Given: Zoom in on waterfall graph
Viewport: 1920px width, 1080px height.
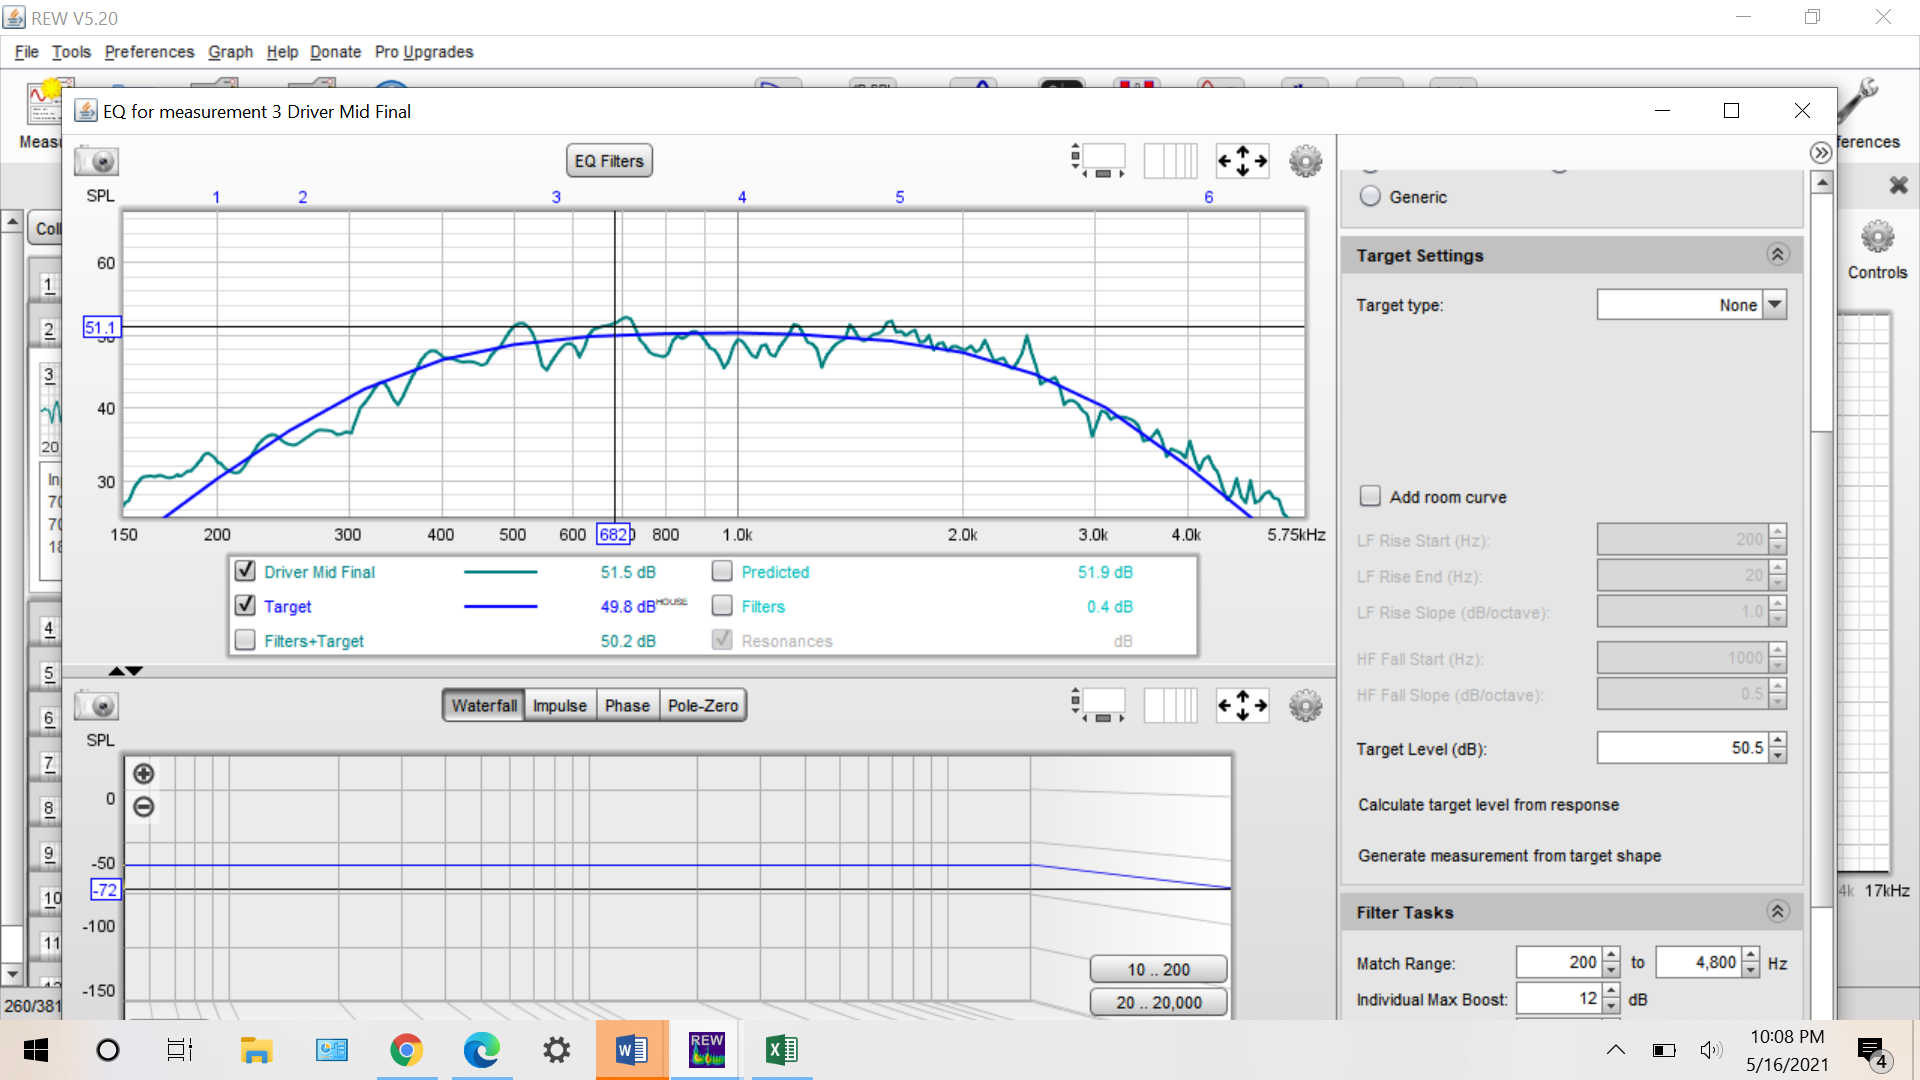Looking at the screenshot, I should (x=144, y=774).
